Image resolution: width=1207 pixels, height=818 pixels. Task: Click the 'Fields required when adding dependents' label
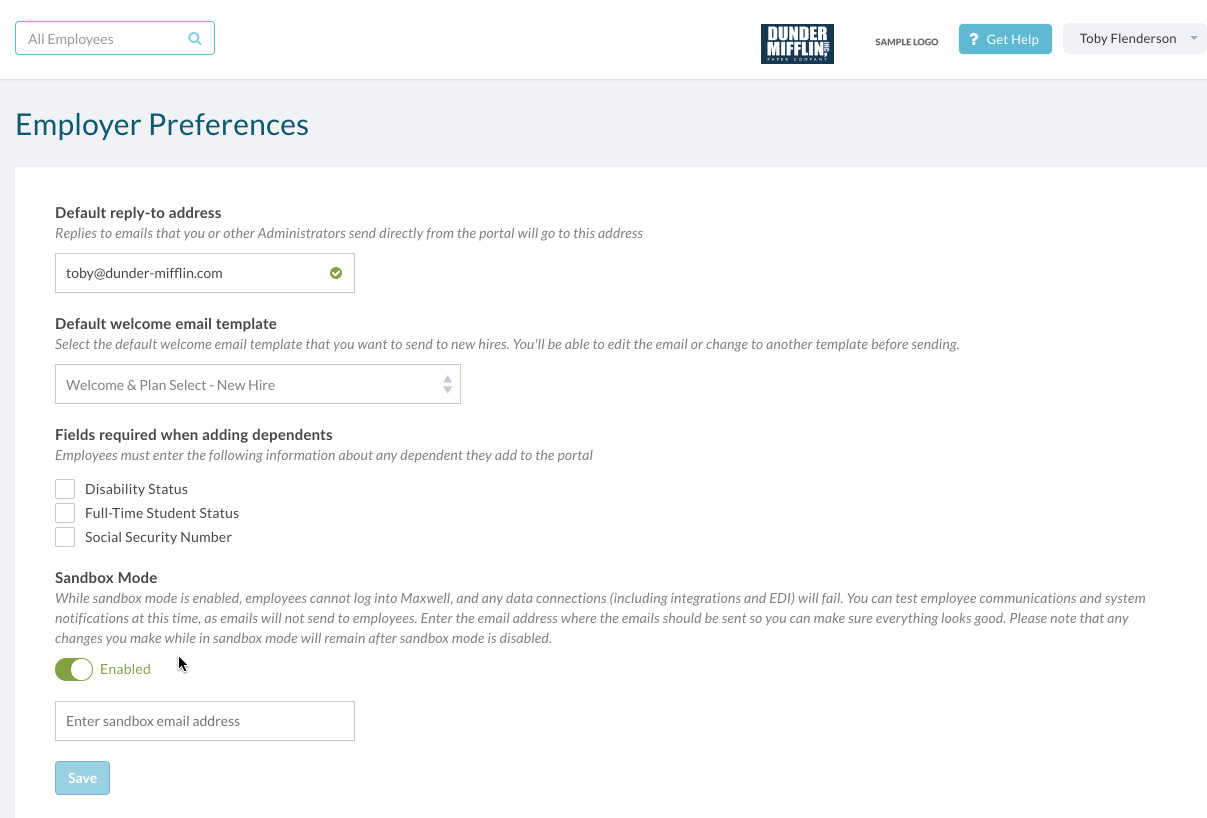[x=194, y=435]
